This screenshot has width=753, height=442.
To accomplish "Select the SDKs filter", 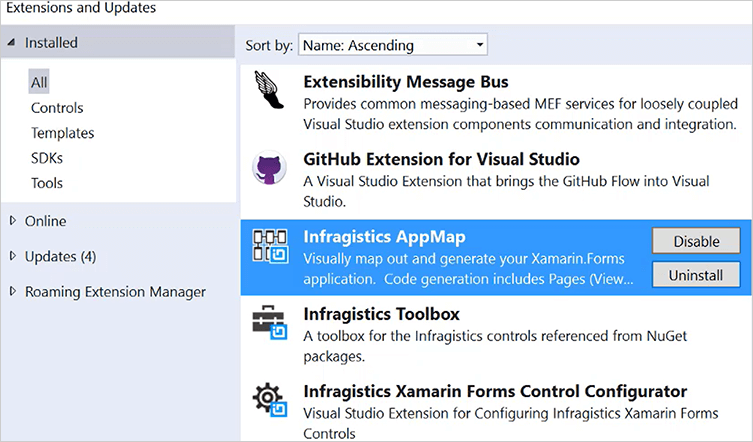I will point(47,158).
